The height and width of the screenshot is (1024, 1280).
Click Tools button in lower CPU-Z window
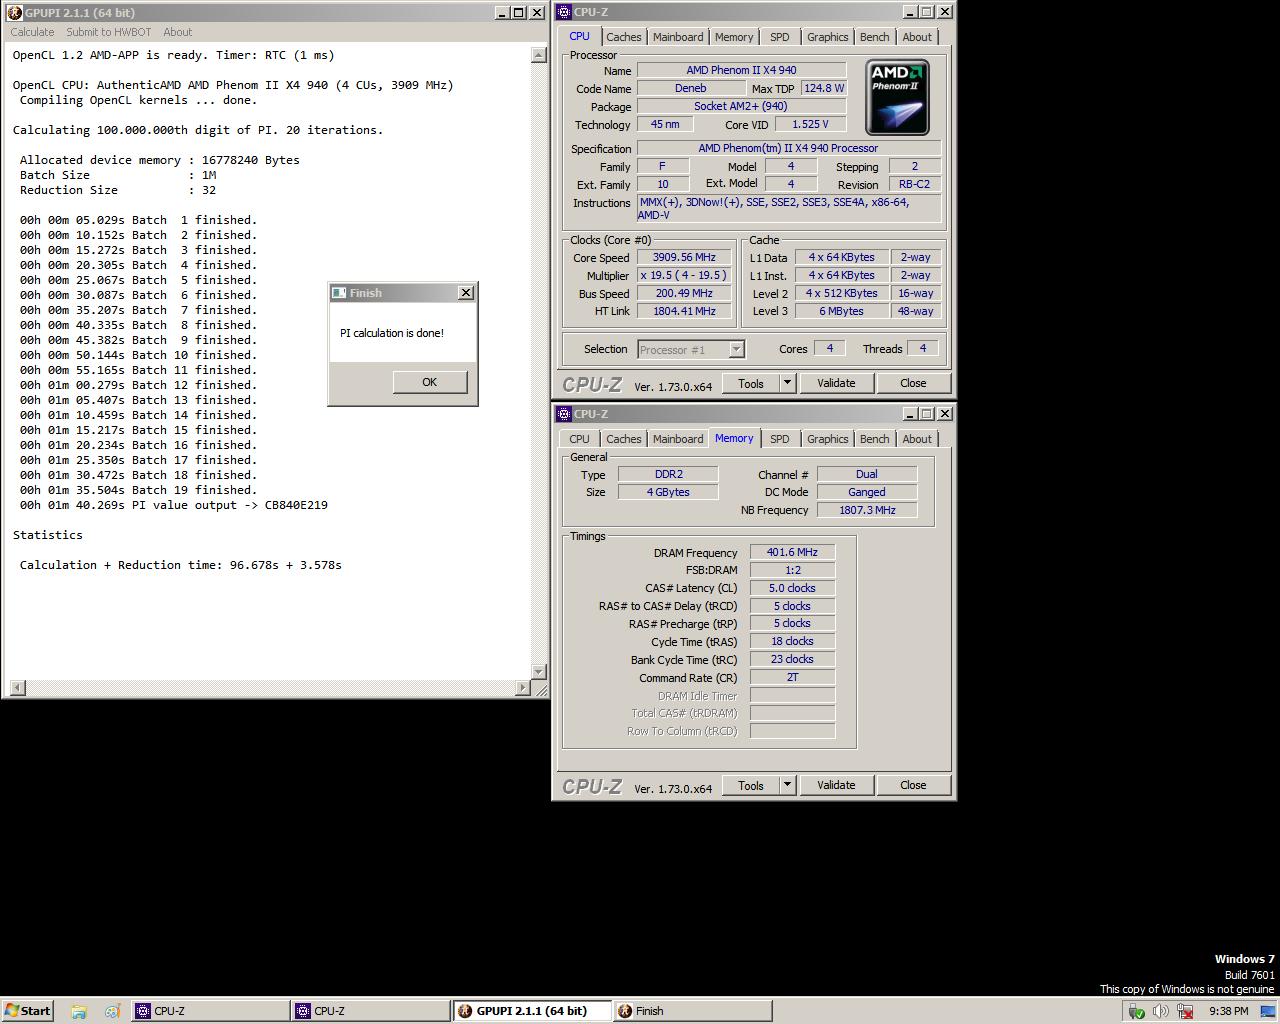[x=750, y=785]
